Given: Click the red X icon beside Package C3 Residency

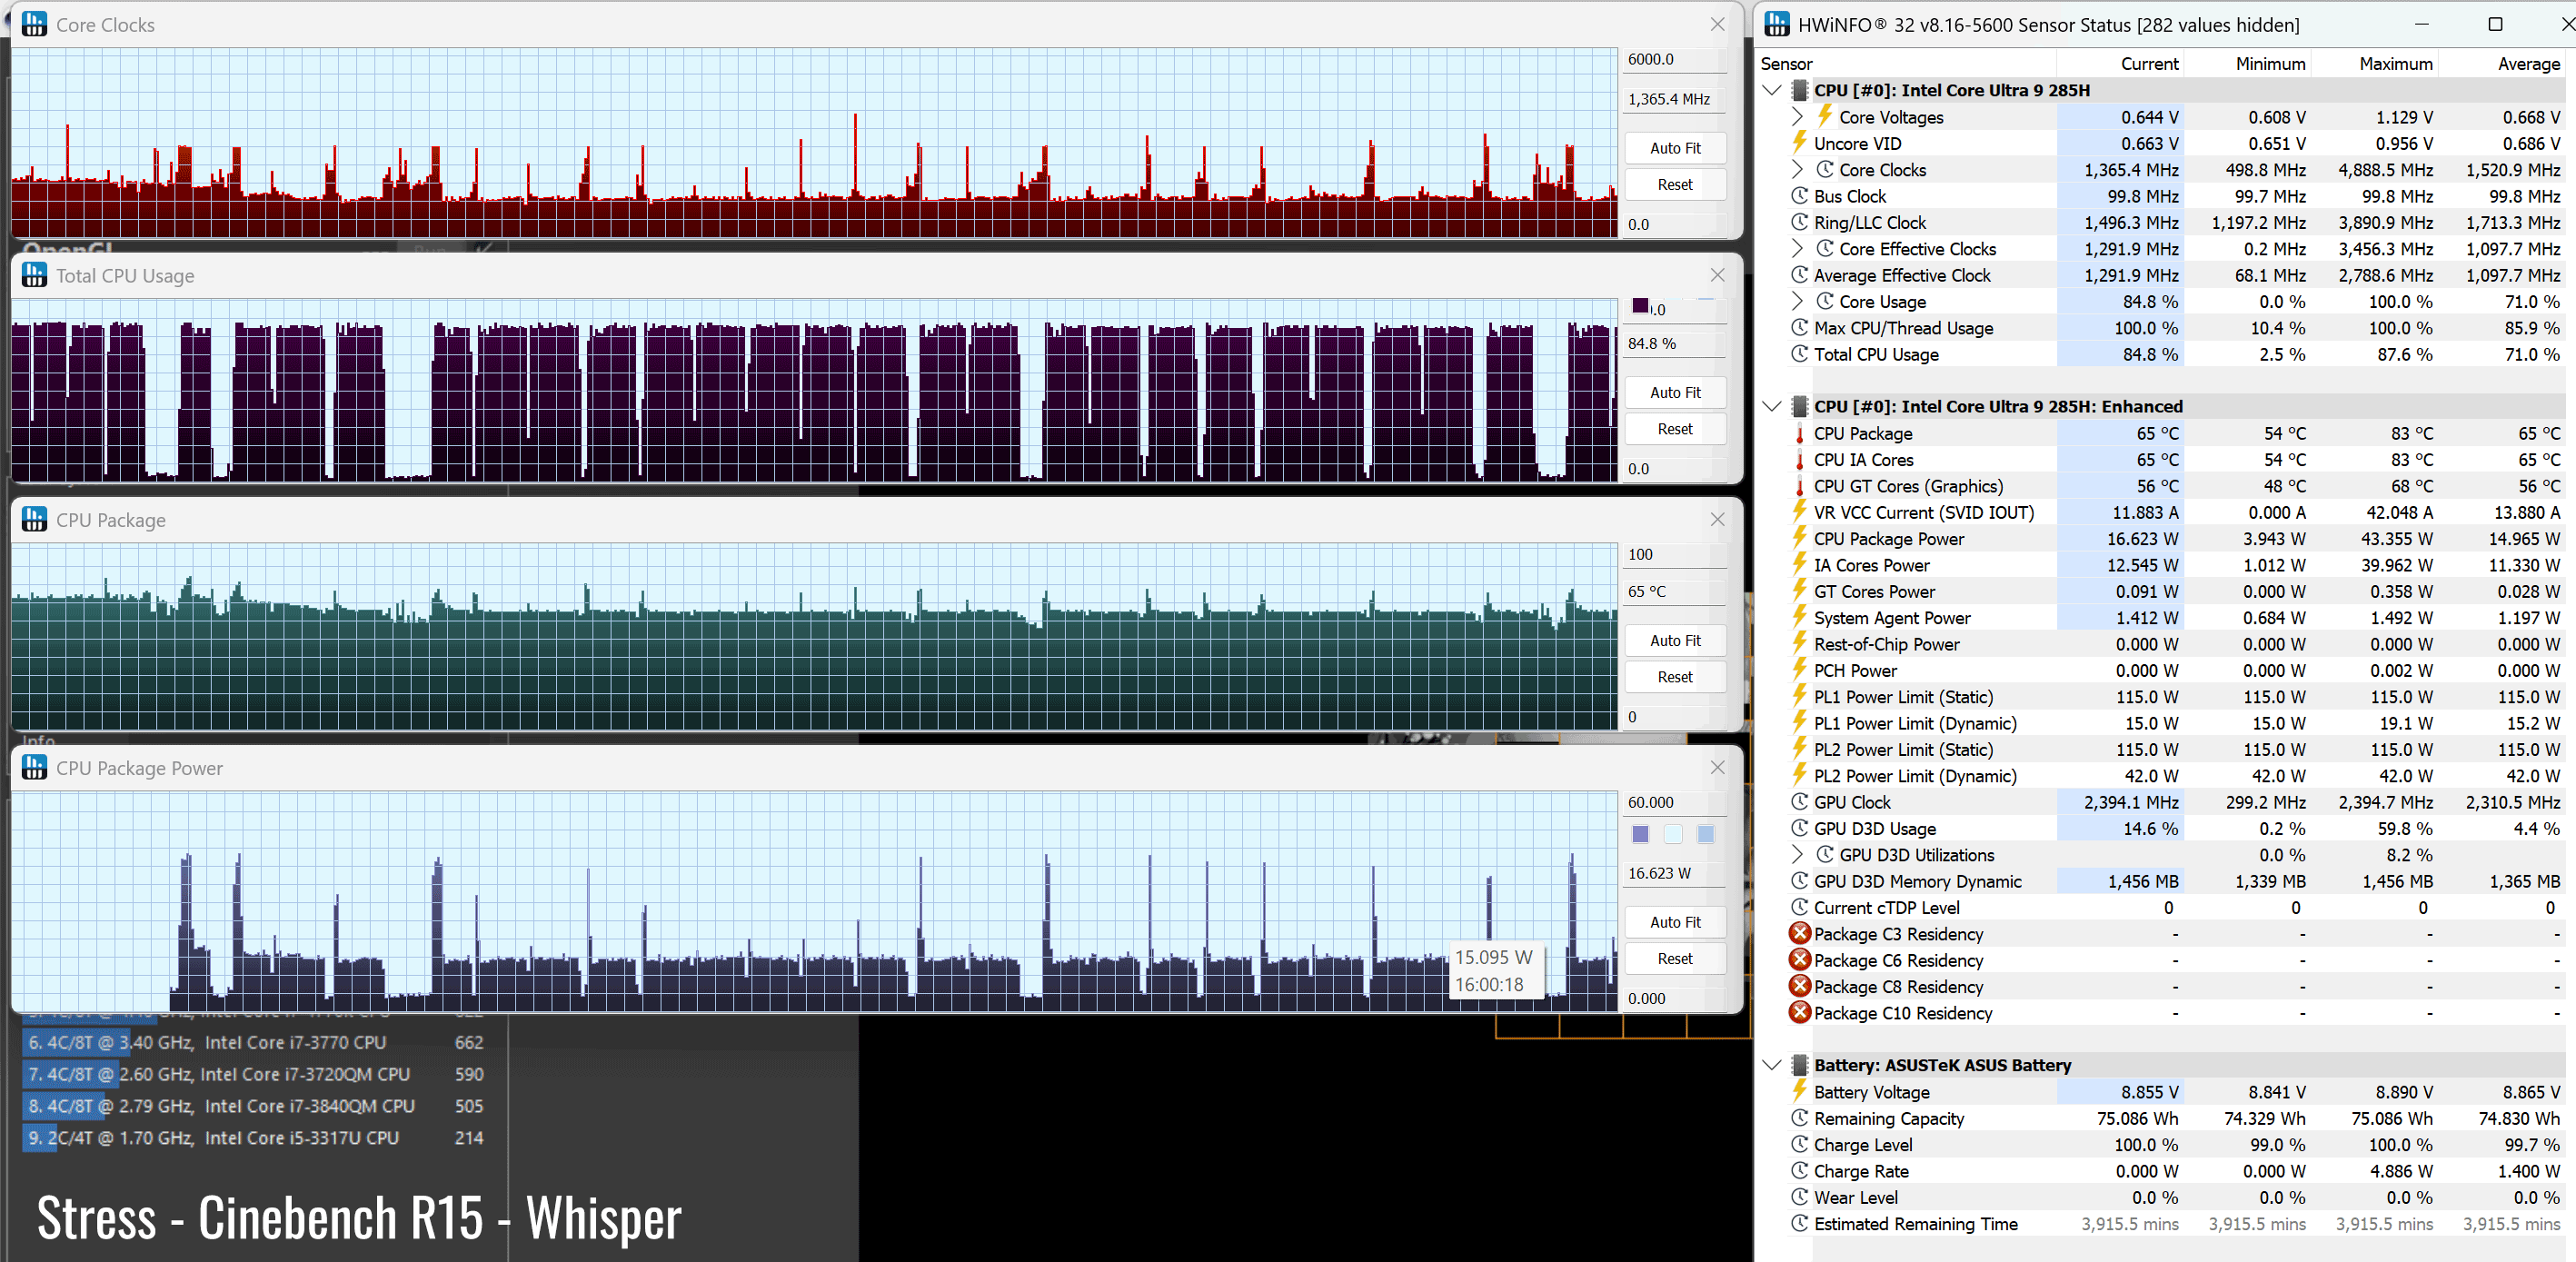Looking at the screenshot, I should [1799, 933].
